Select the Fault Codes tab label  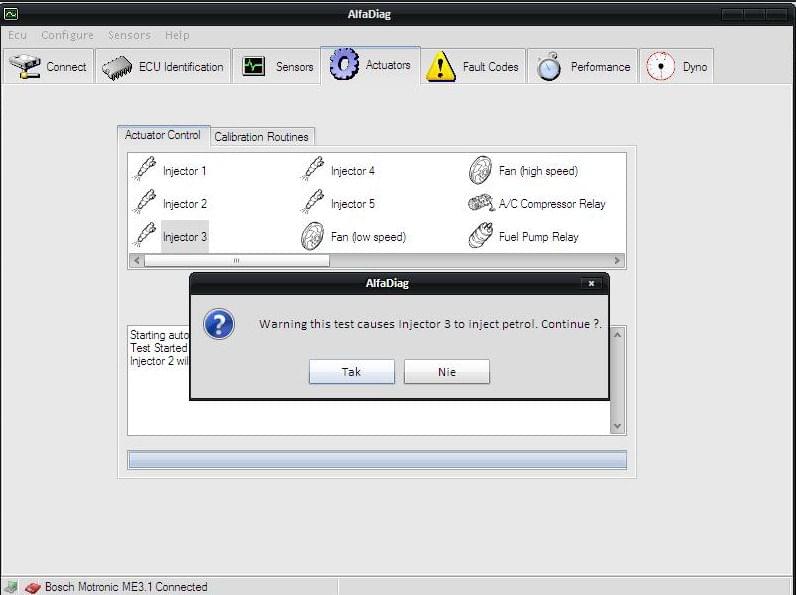tap(490, 67)
